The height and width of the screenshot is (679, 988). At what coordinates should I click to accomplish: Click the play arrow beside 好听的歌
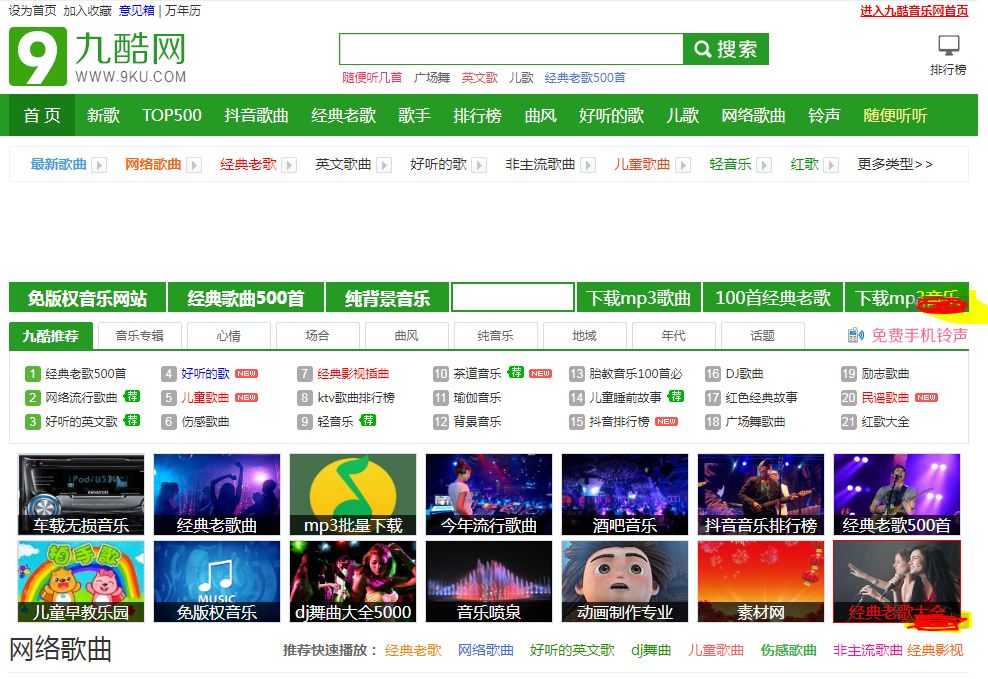click(x=480, y=165)
